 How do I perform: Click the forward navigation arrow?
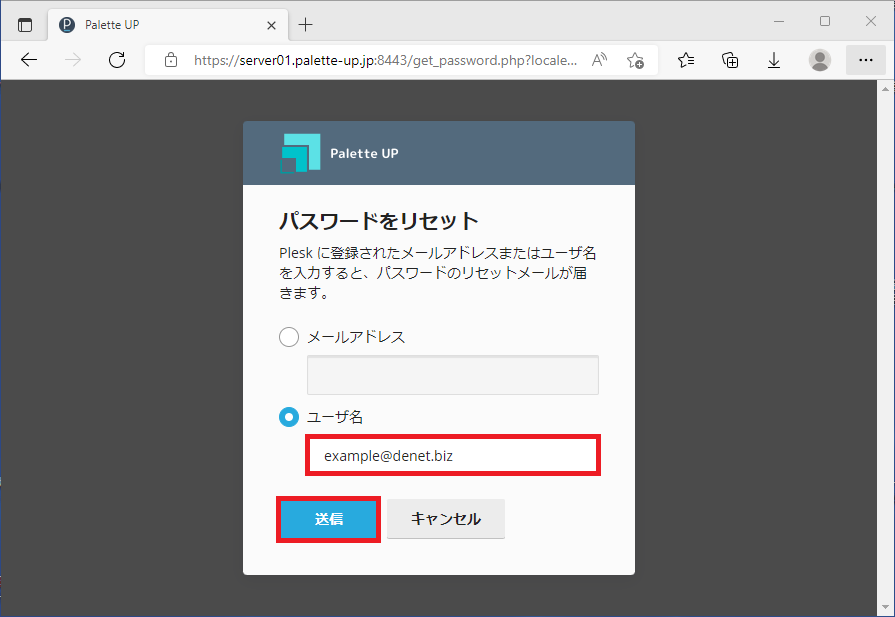[x=73, y=60]
